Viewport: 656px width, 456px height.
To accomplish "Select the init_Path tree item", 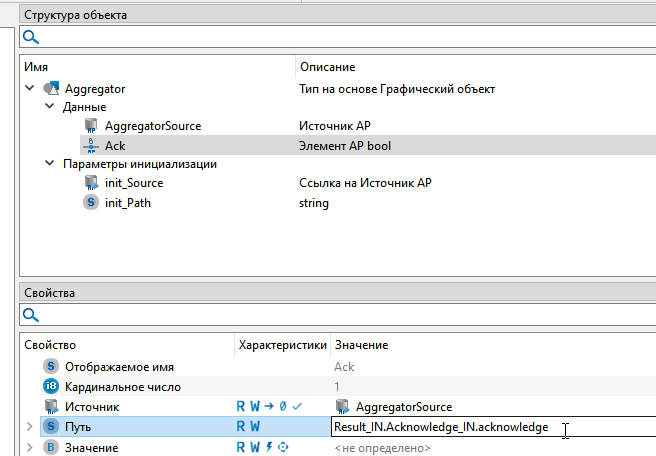I will pyautogui.click(x=128, y=202).
